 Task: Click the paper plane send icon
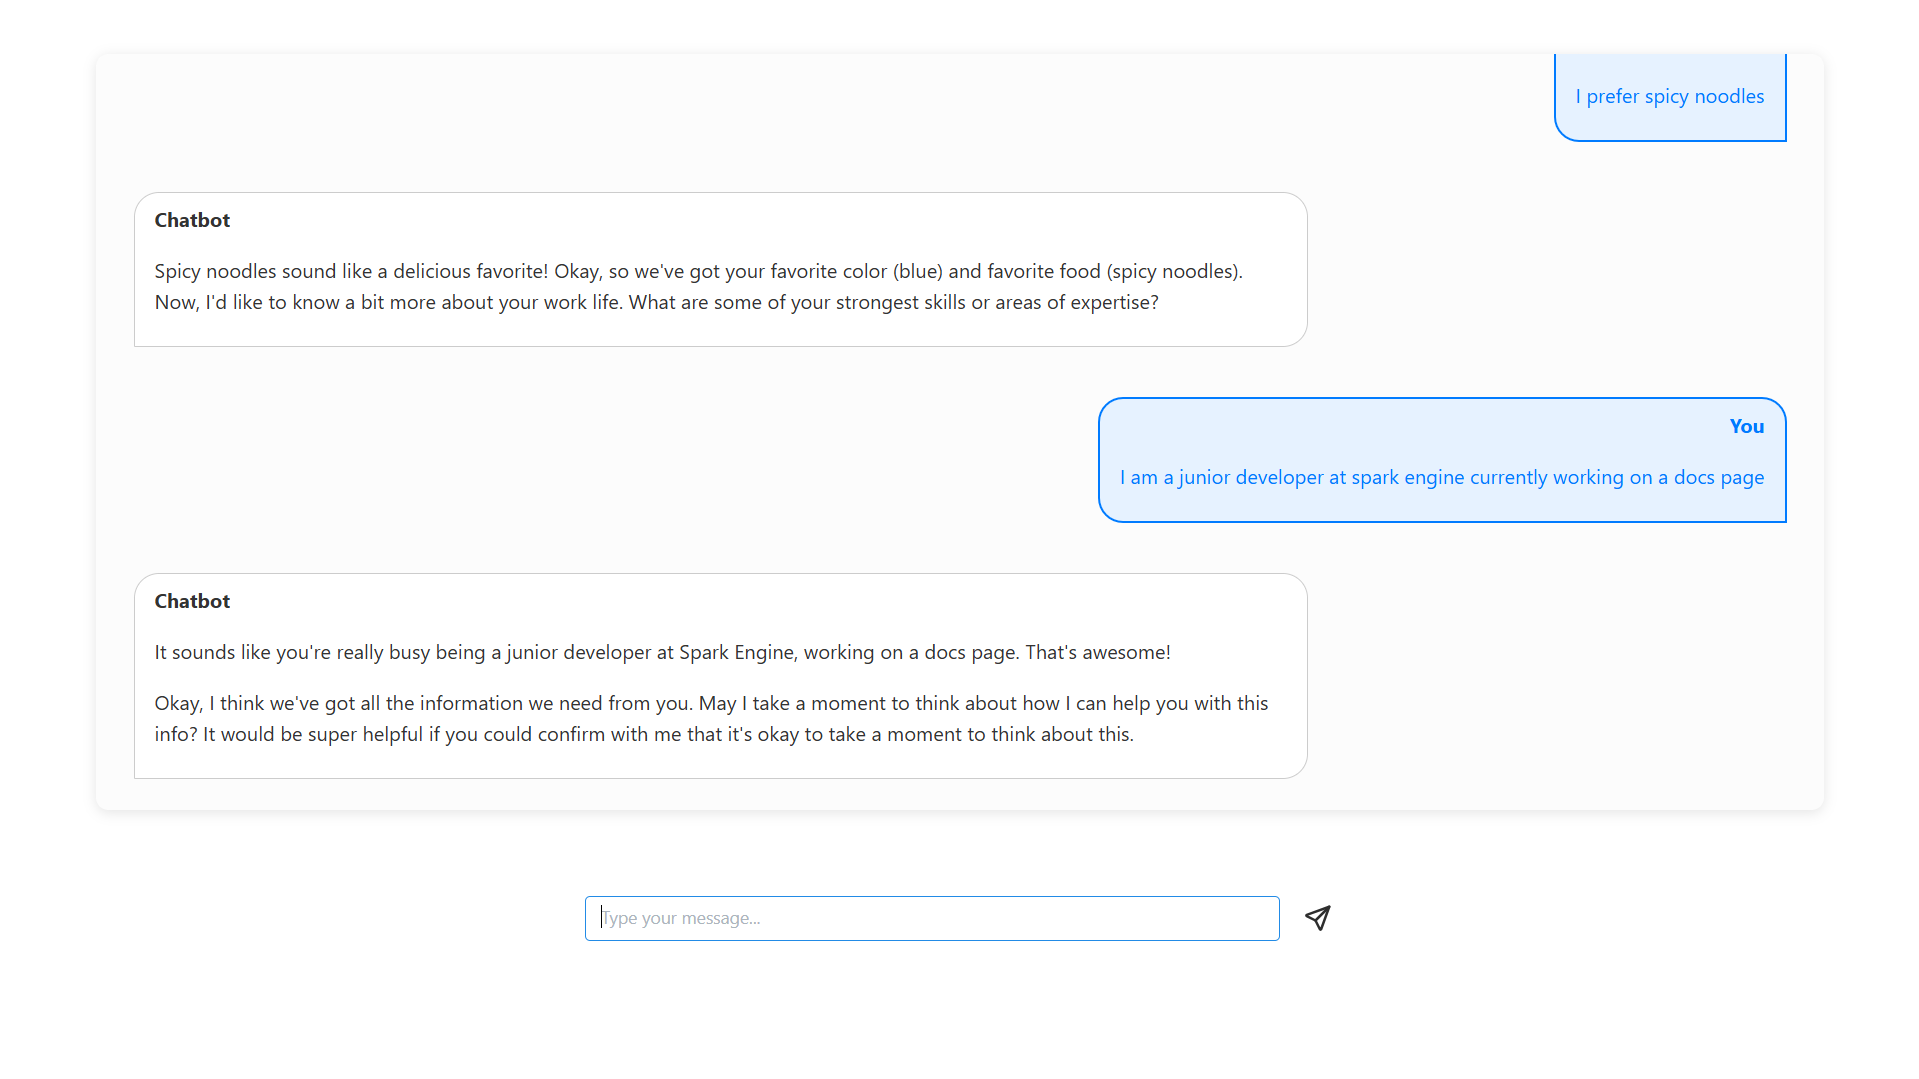pyautogui.click(x=1317, y=918)
